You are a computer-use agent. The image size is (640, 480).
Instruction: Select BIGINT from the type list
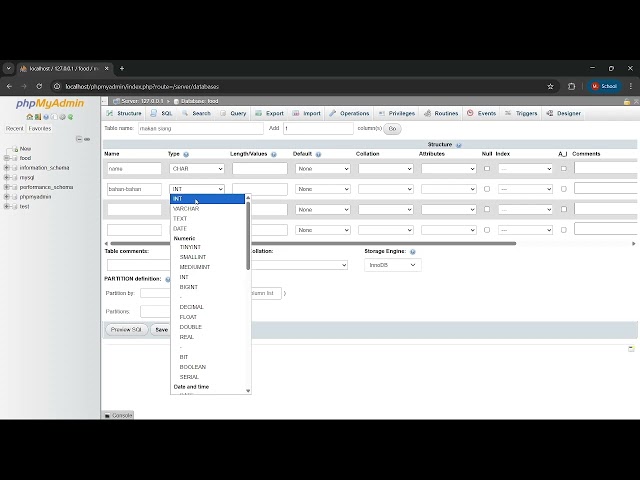(x=207, y=287)
